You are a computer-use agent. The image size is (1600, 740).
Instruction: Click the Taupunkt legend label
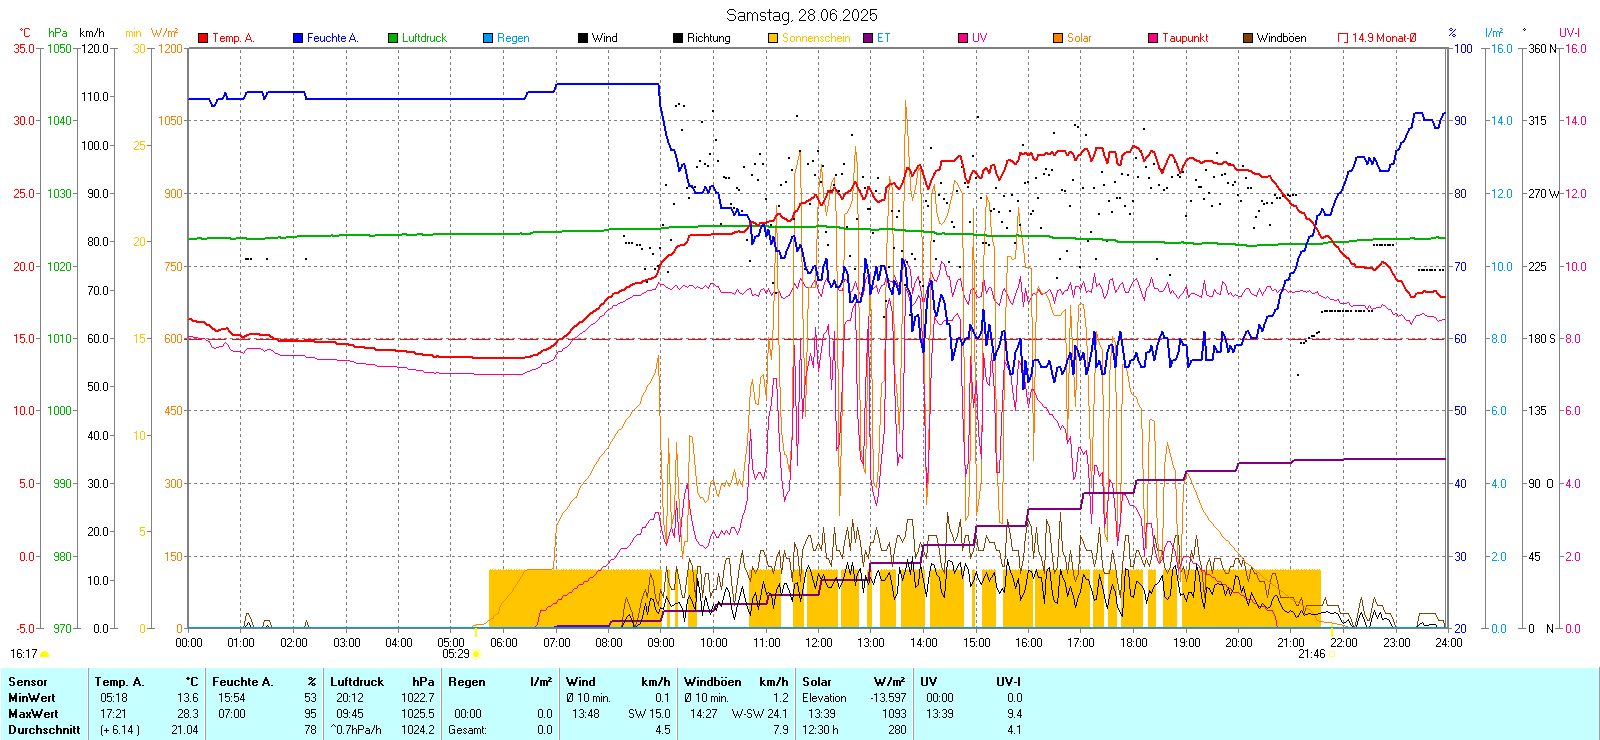click(1185, 38)
